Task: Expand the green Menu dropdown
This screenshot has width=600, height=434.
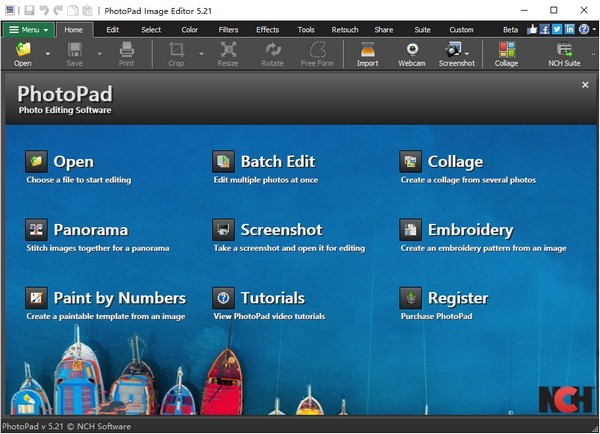Action: (x=28, y=30)
